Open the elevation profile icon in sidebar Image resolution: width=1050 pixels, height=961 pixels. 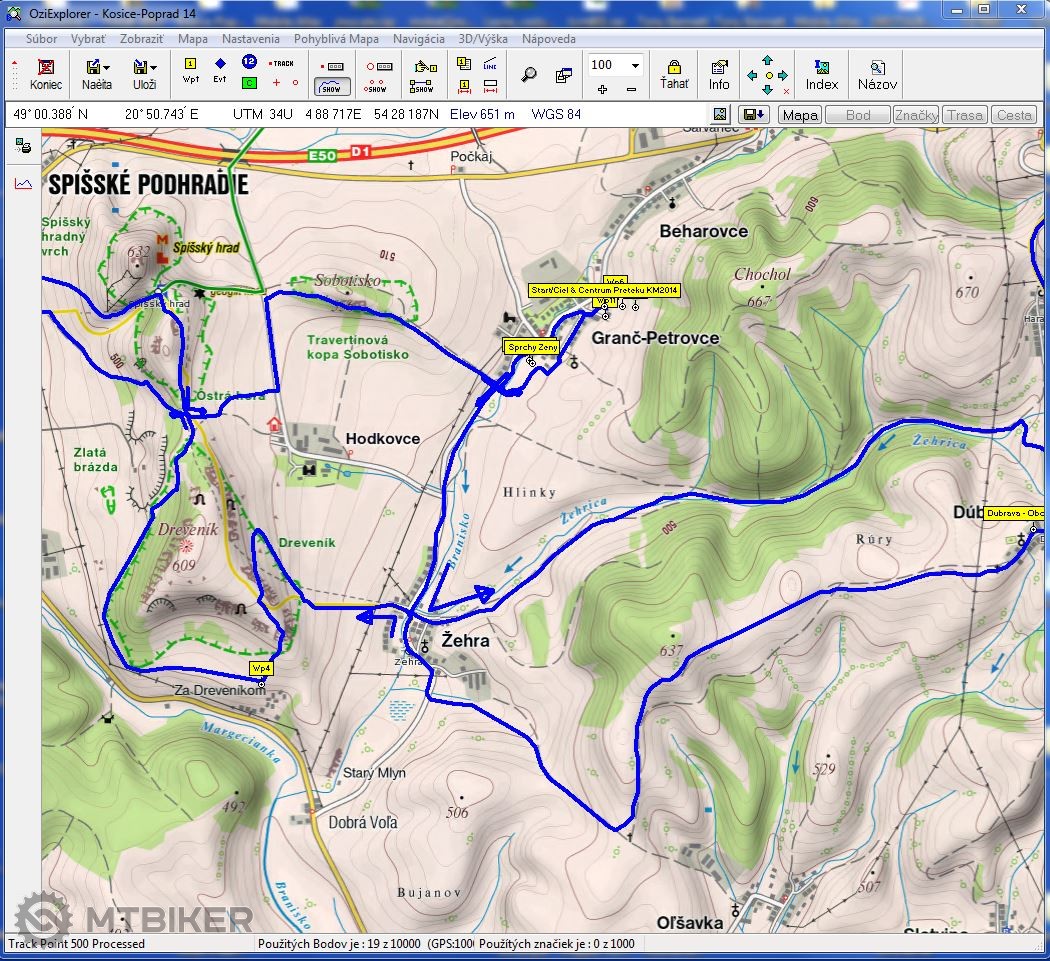click(23, 183)
